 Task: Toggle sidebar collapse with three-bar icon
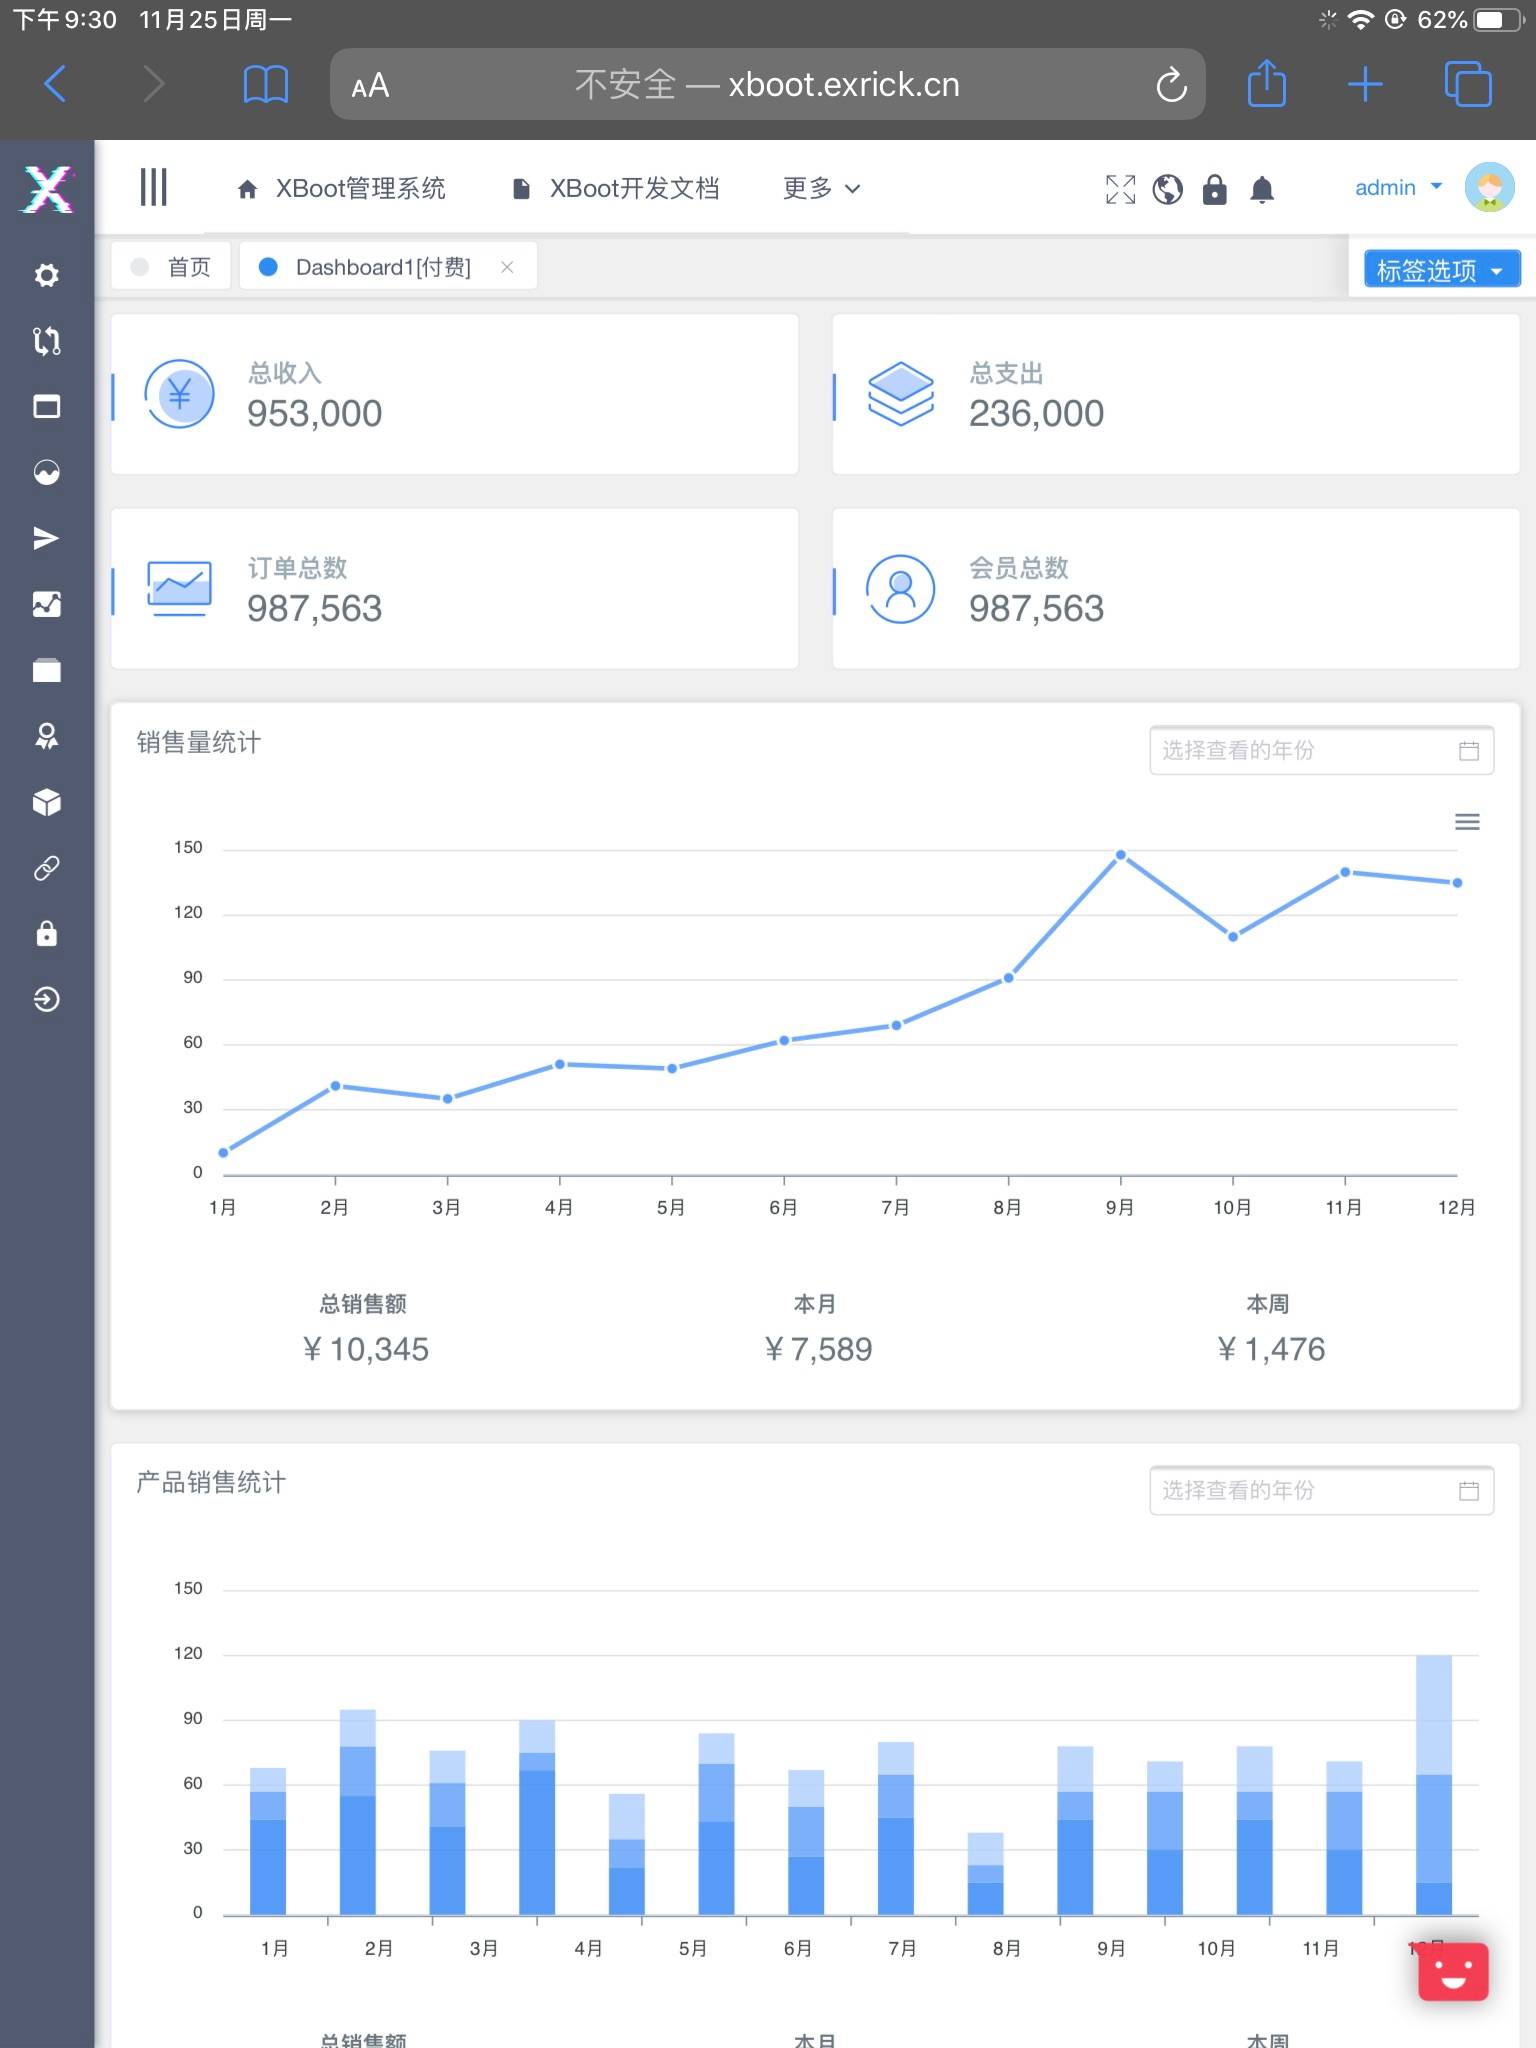pos(153,187)
